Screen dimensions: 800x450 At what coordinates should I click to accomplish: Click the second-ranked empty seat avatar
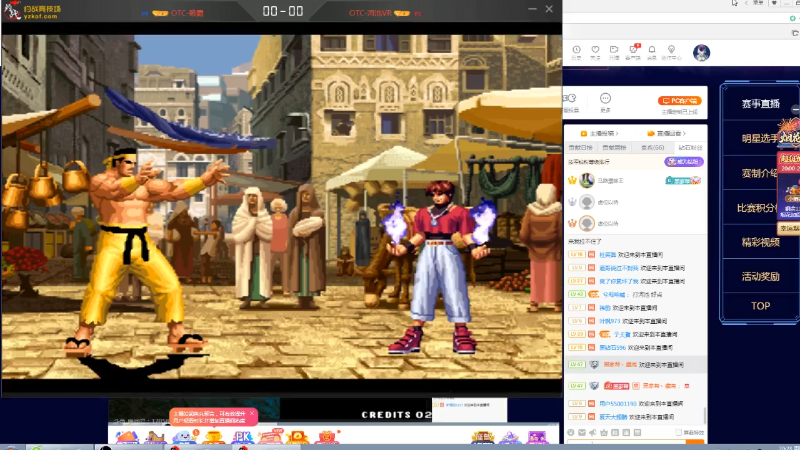tap(587, 202)
